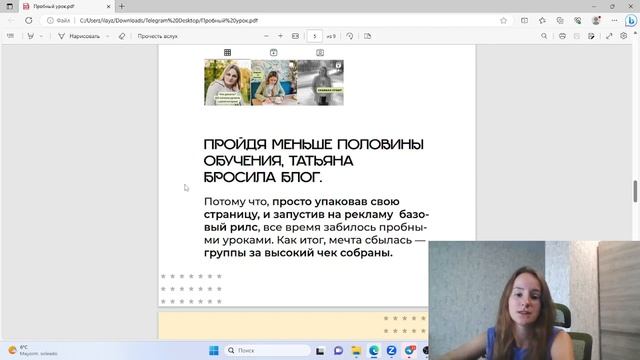Click first post thumbnail of woman outdoors

pos(227,82)
